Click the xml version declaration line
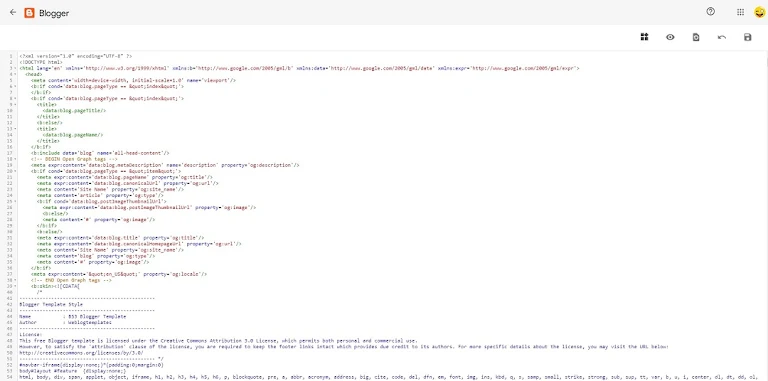This screenshot has width=768, height=381. click(75, 56)
